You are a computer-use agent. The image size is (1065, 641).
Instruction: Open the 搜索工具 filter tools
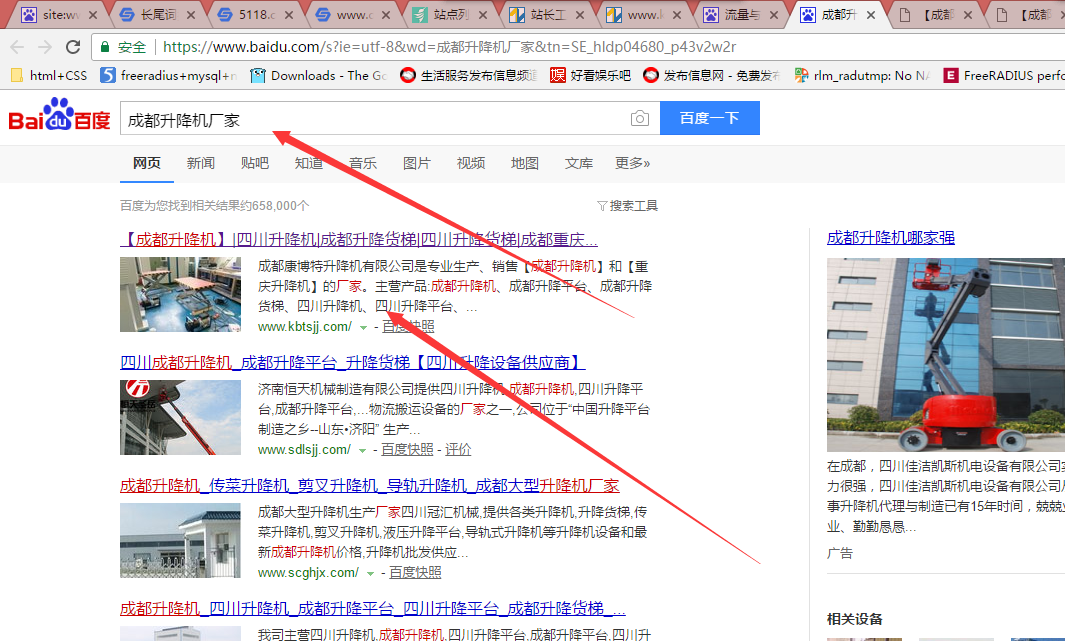coord(628,206)
